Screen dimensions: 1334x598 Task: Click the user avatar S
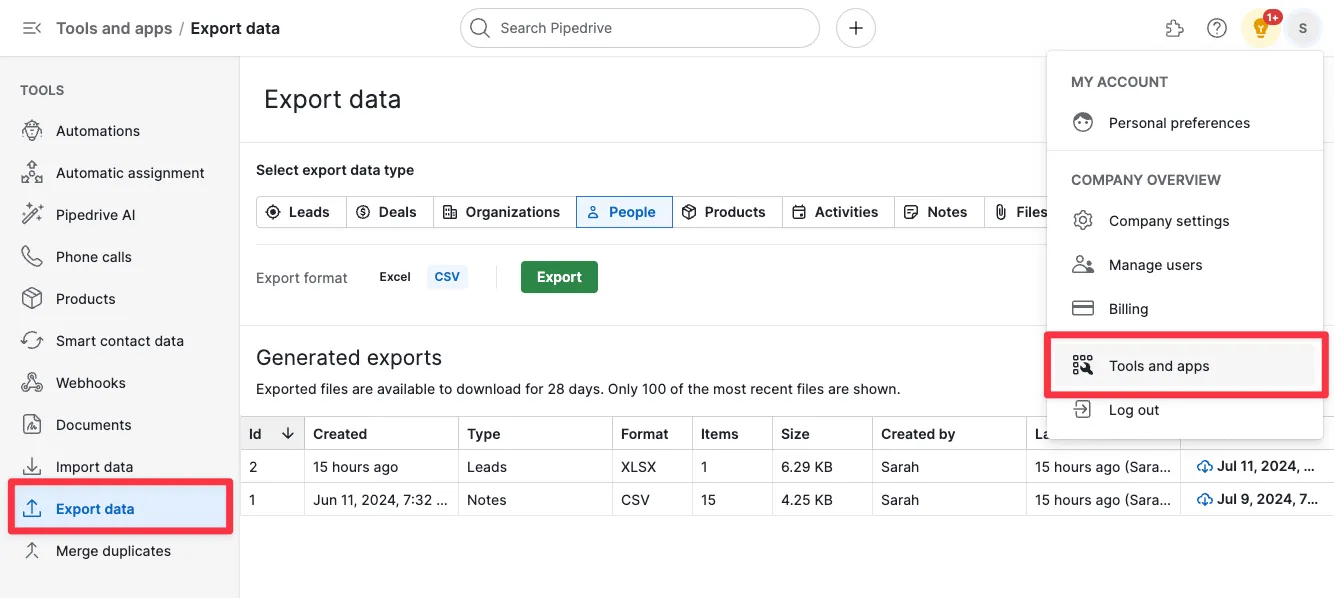pos(1303,28)
